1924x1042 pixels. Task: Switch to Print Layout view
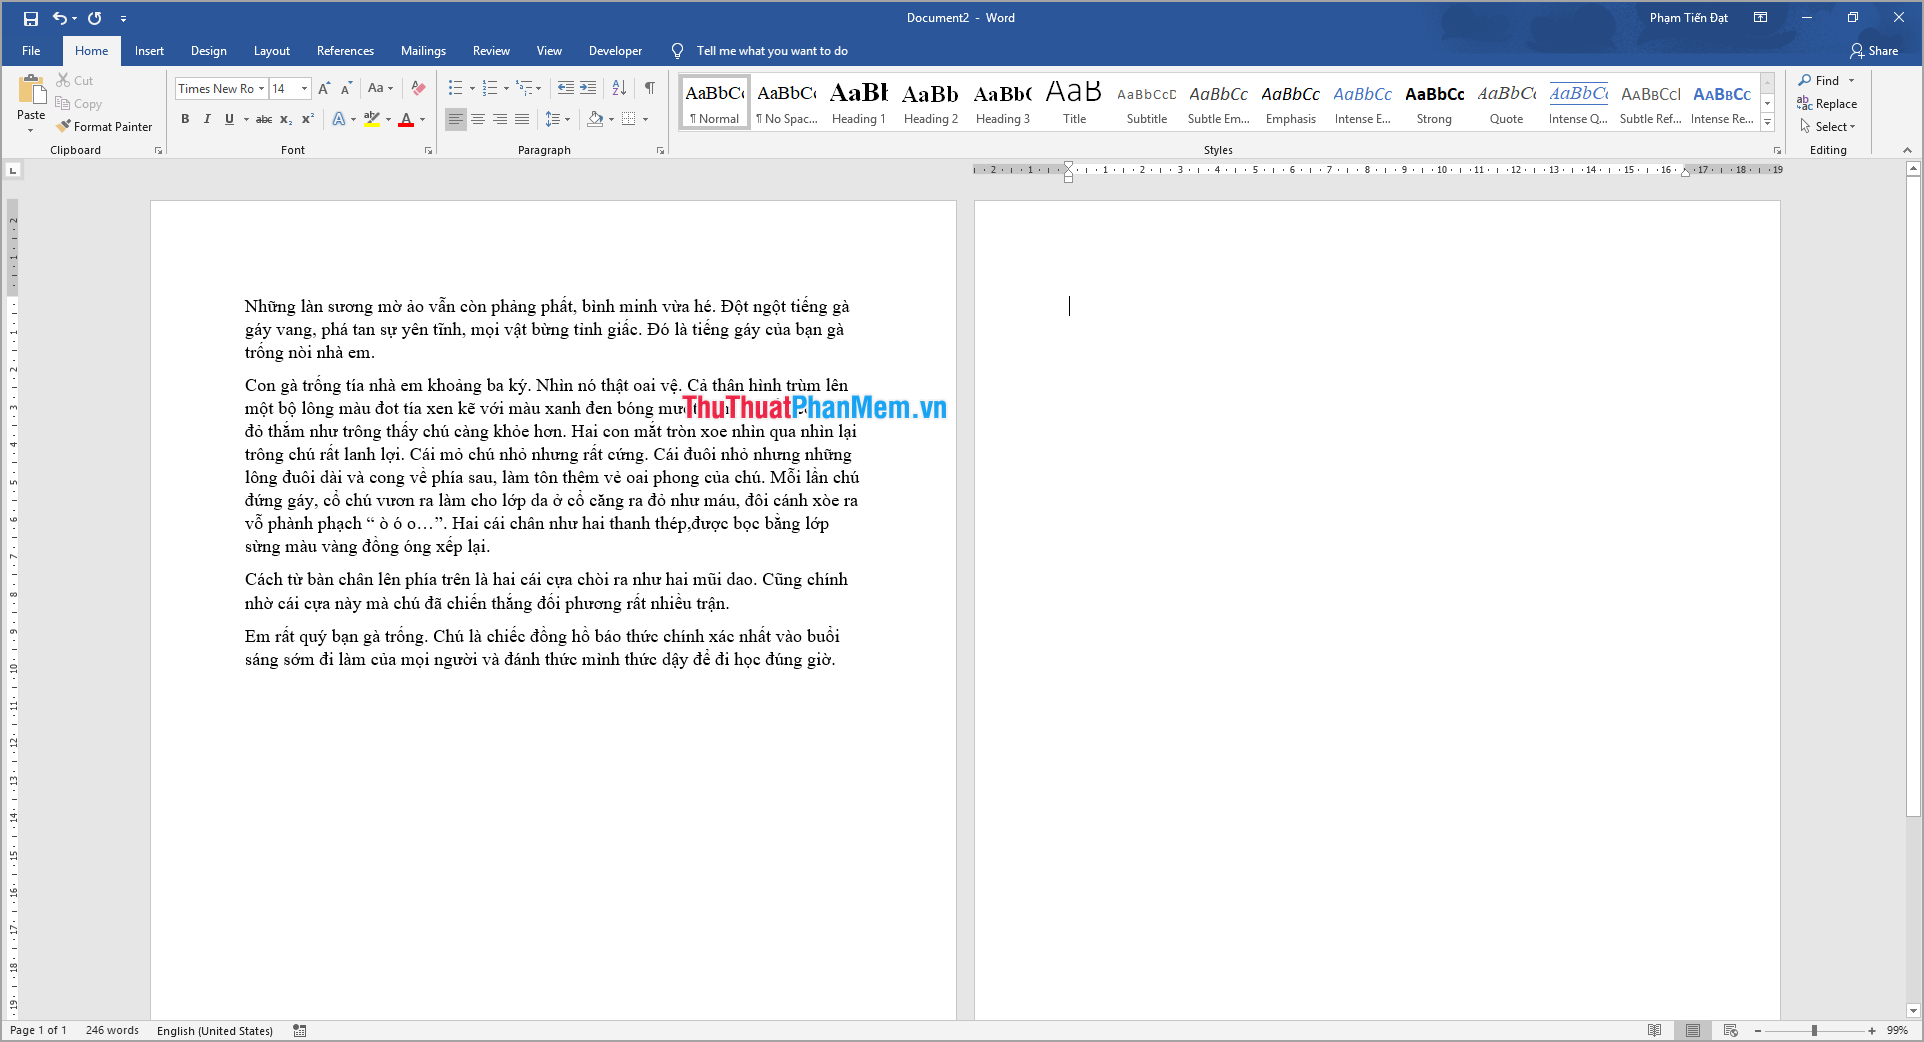pyautogui.click(x=1693, y=1030)
